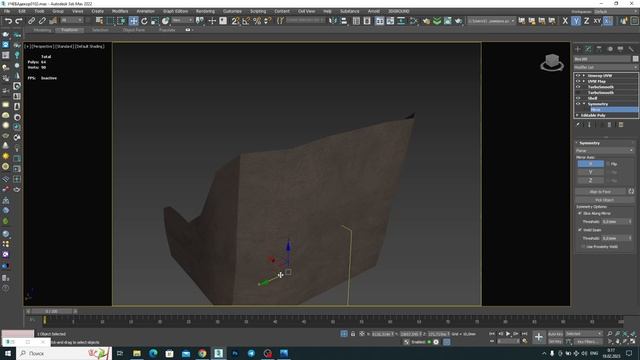Open the Render Setup teapot icon
640x360 pixels.
(426, 21)
